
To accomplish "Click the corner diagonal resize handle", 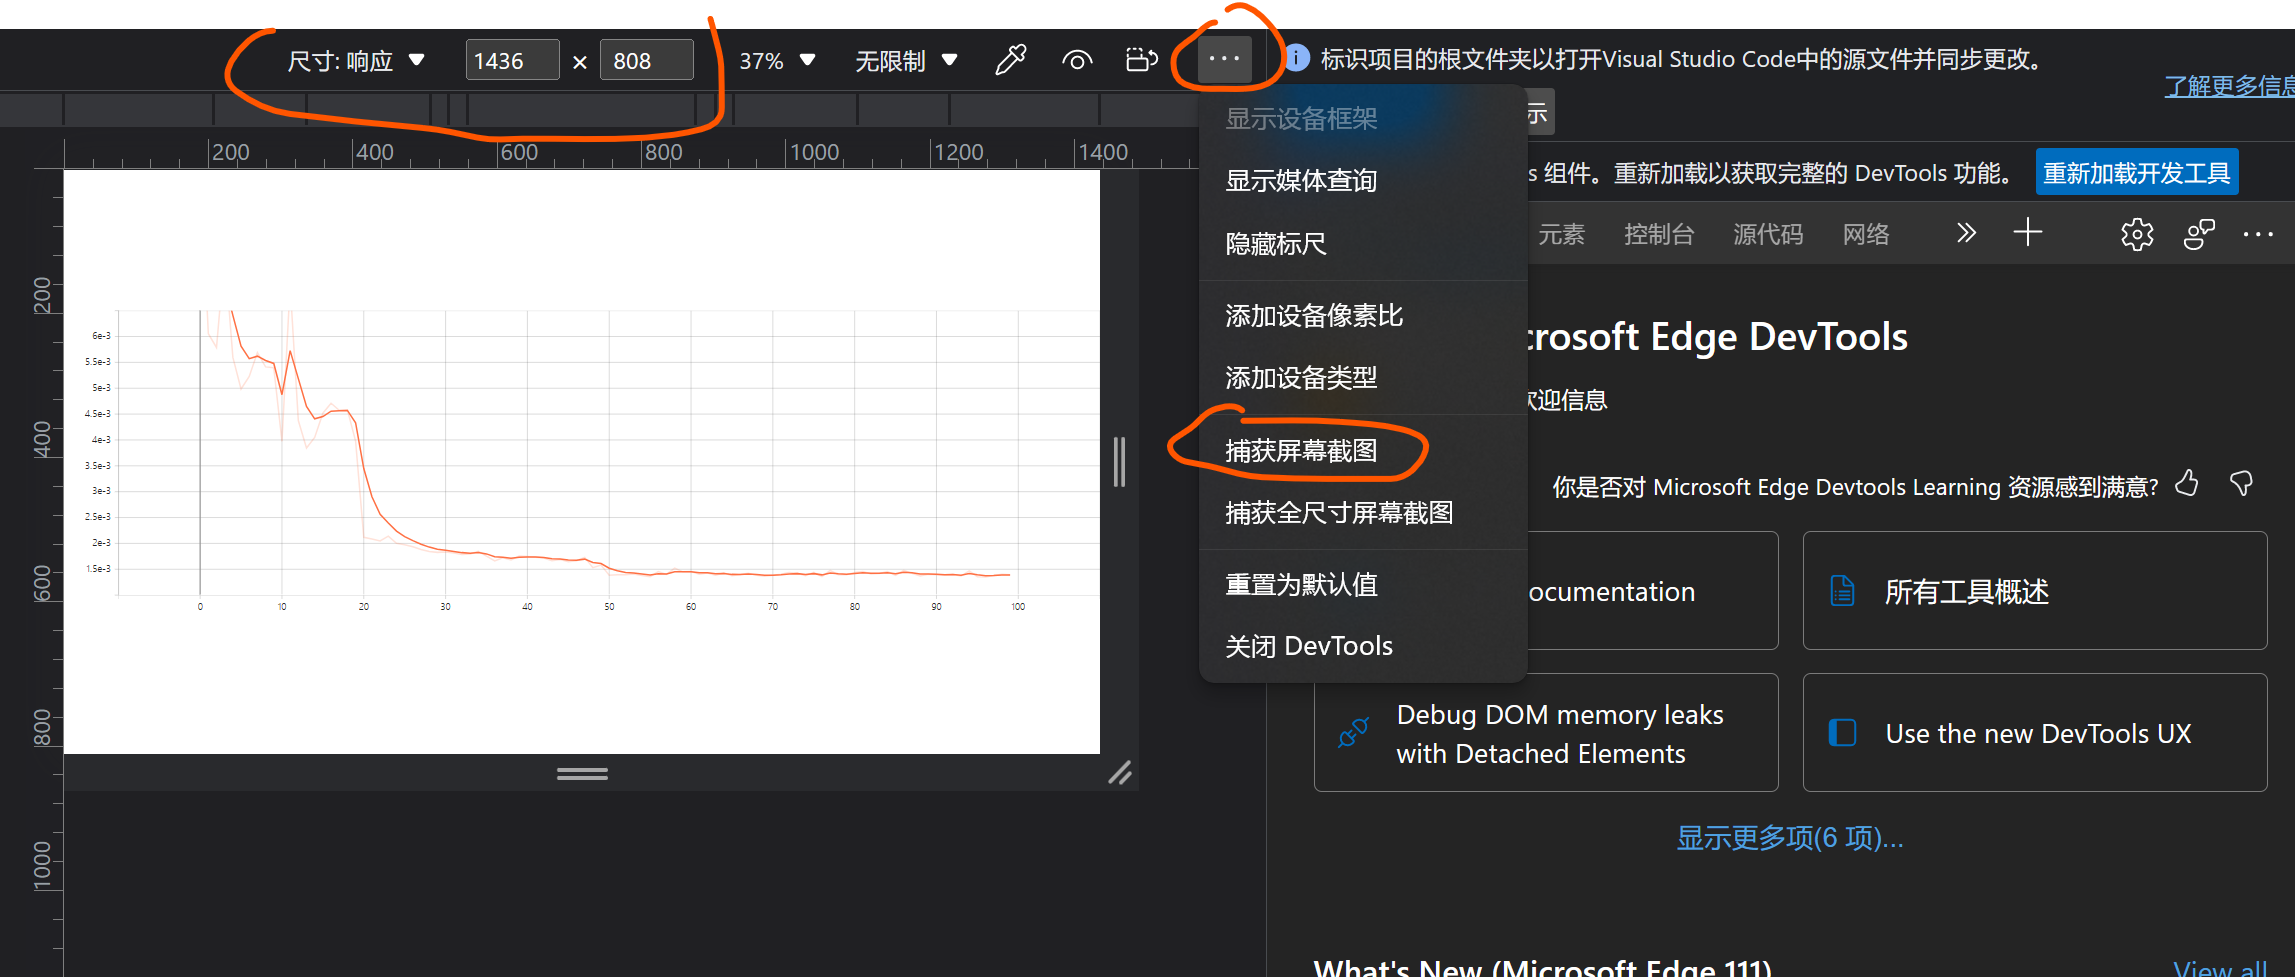I will pyautogui.click(x=1120, y=773).
